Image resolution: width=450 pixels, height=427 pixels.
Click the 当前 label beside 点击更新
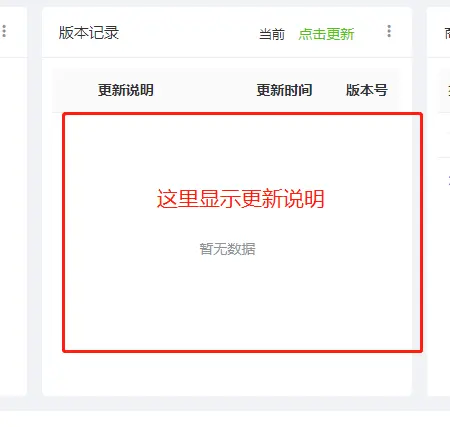pos(272,34)
